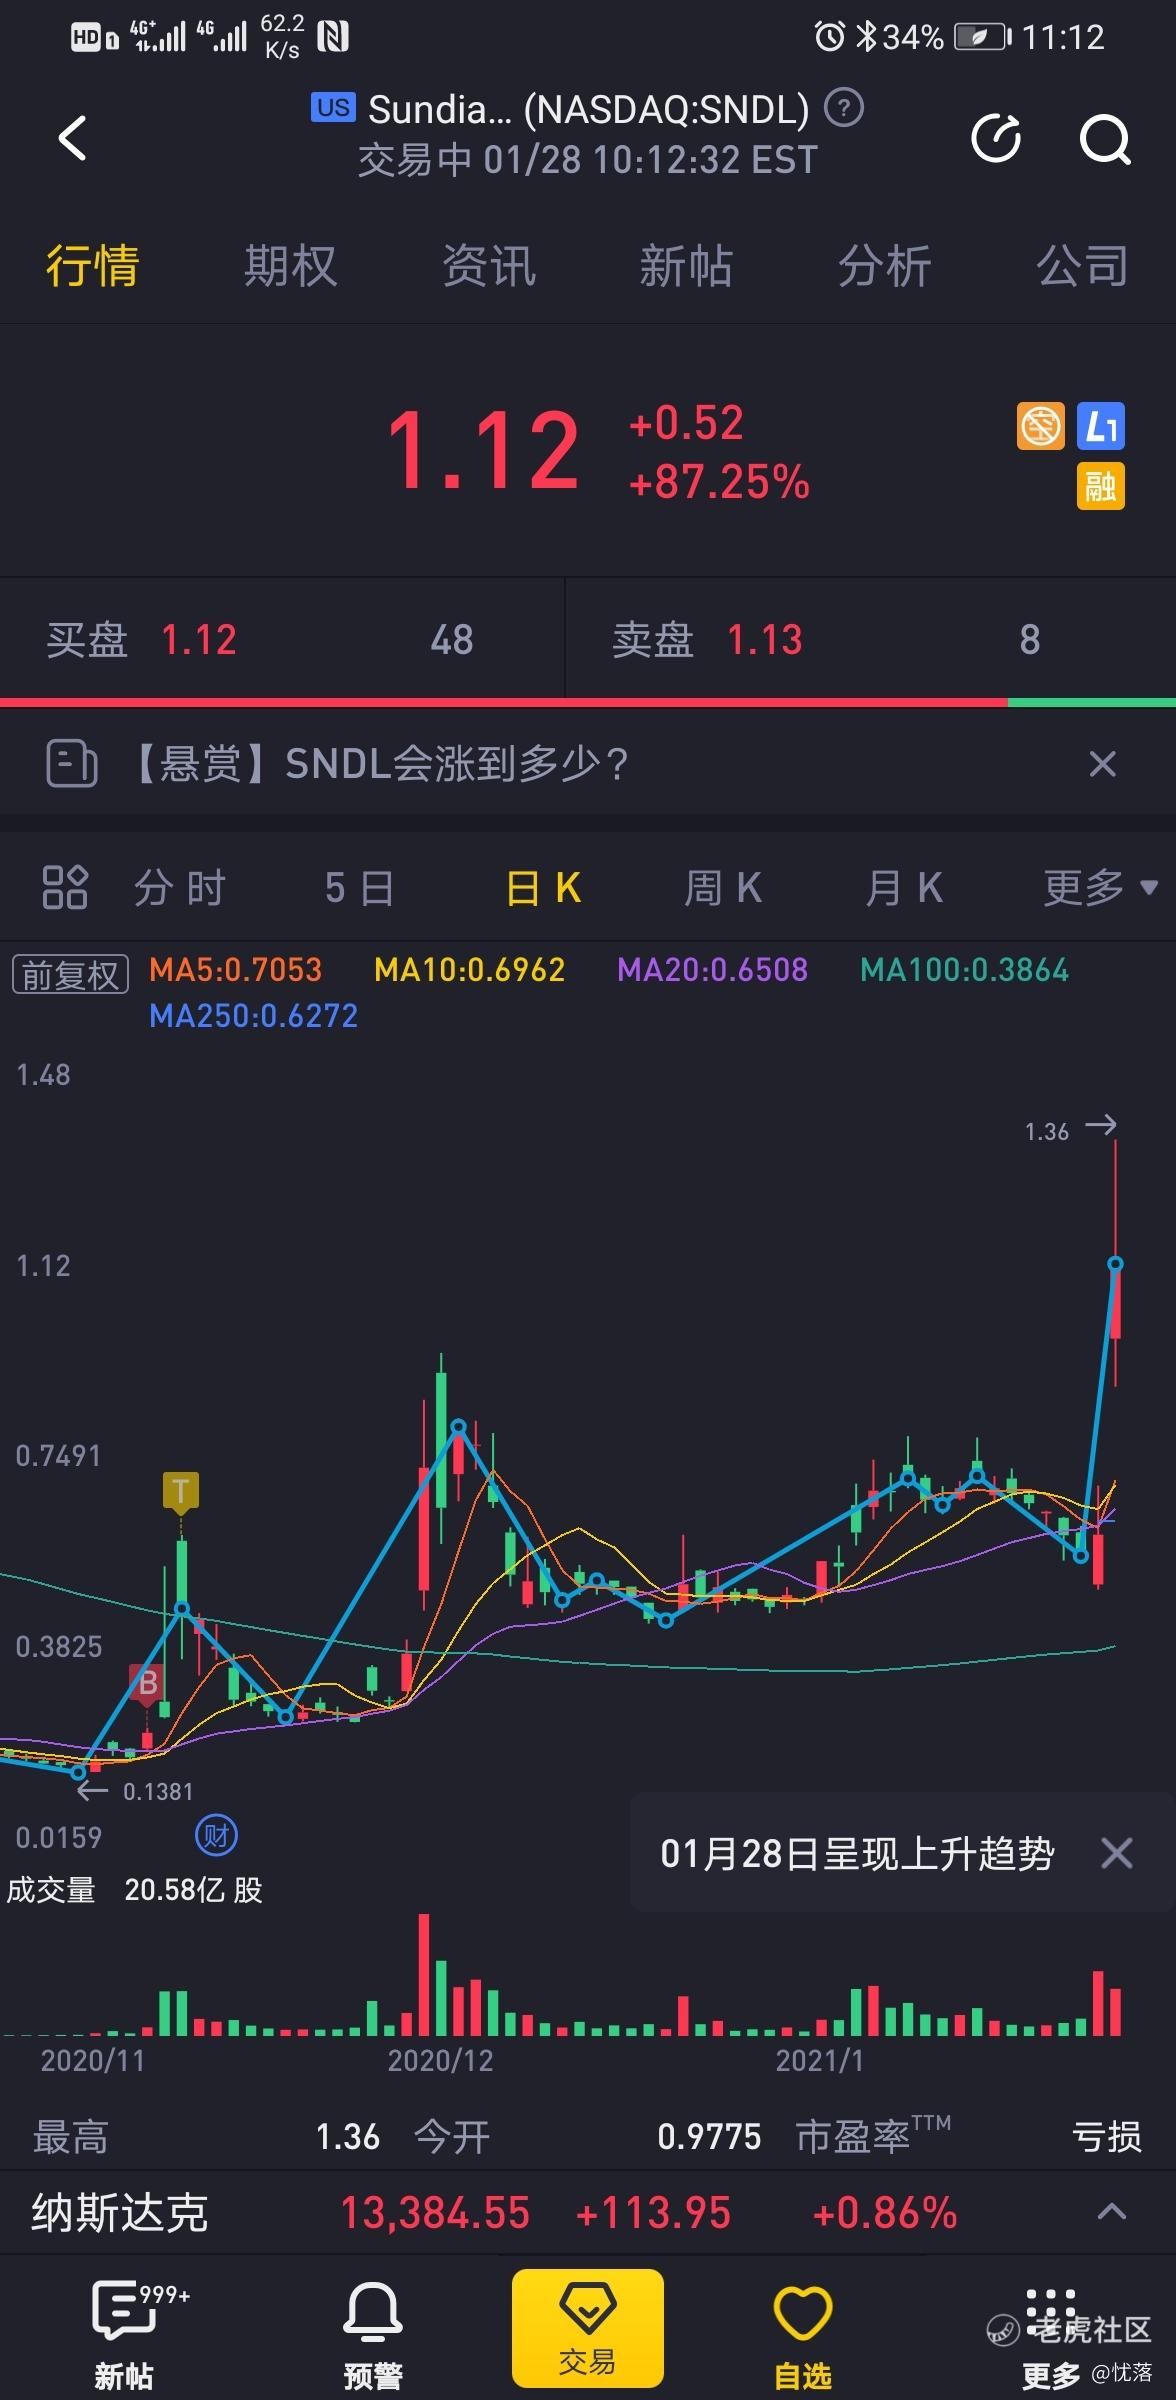Open 更多 in bottom bar
The height and width of the screenshot is (2400, 1176).
pos(1050,2336)
